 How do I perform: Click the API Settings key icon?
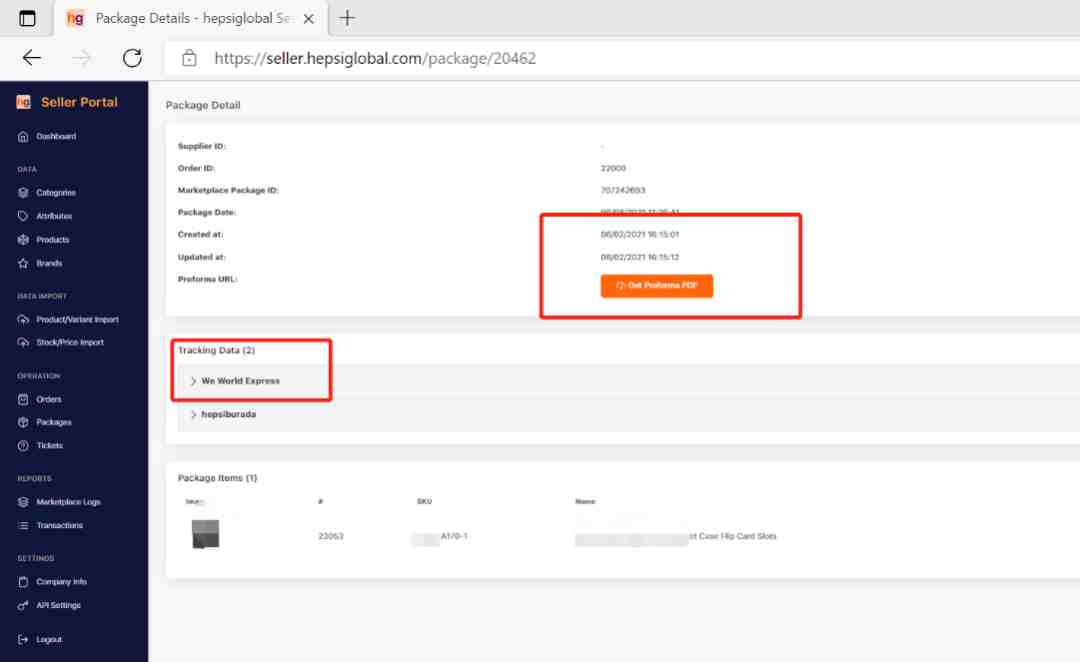[23, 605]
